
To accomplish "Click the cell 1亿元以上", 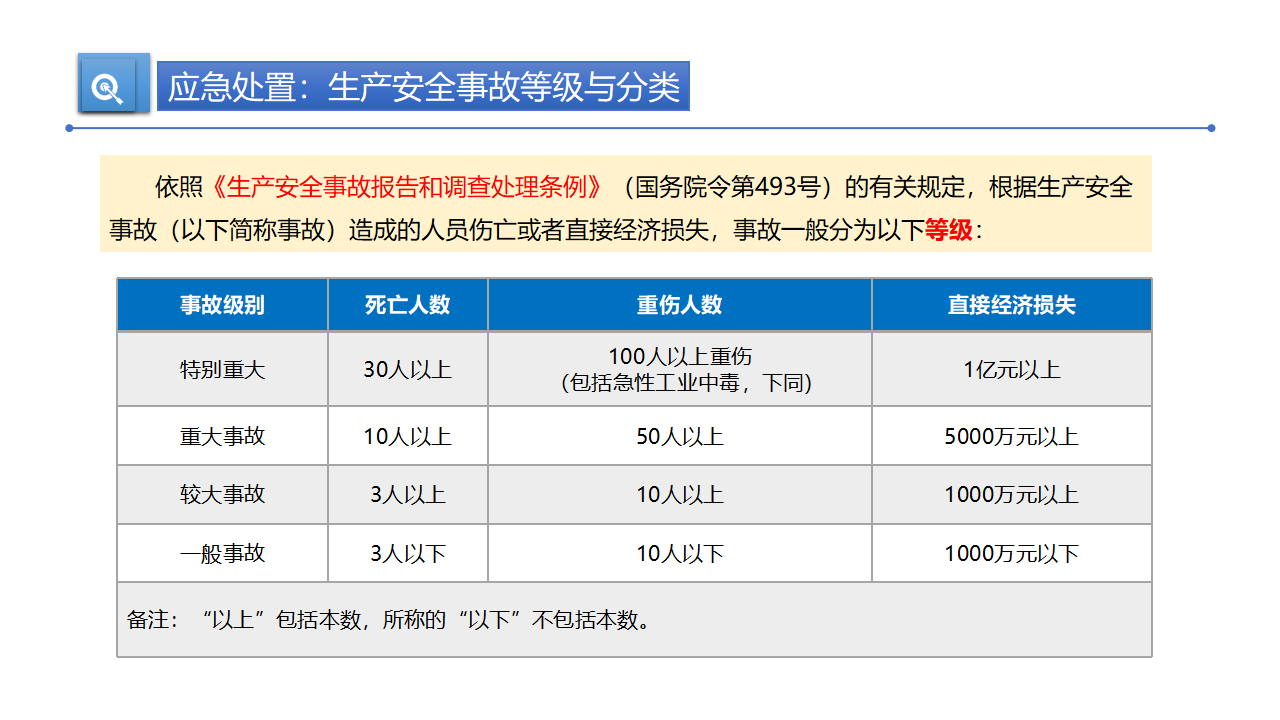I will tap(1012, 369).
